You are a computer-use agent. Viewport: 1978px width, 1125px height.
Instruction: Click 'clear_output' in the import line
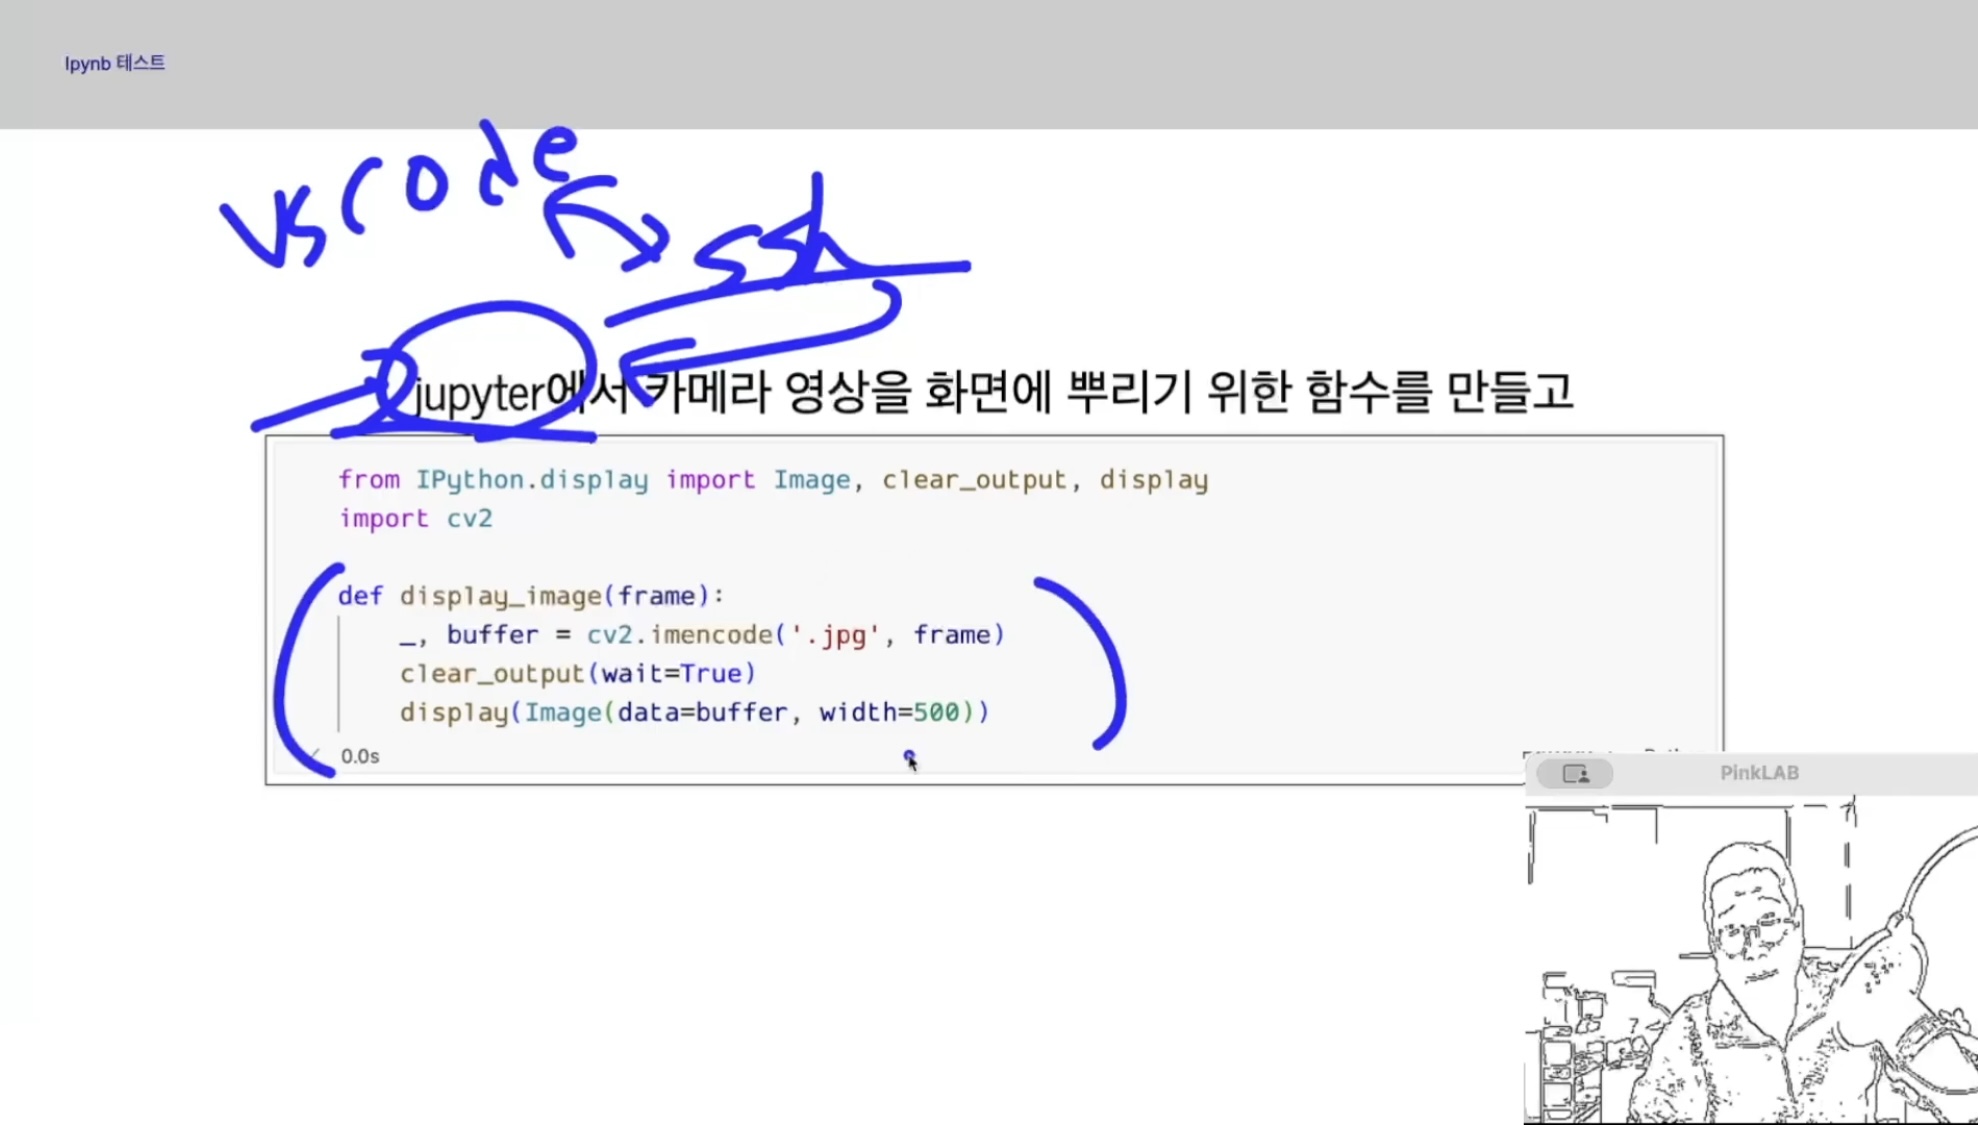pos(974,480)
